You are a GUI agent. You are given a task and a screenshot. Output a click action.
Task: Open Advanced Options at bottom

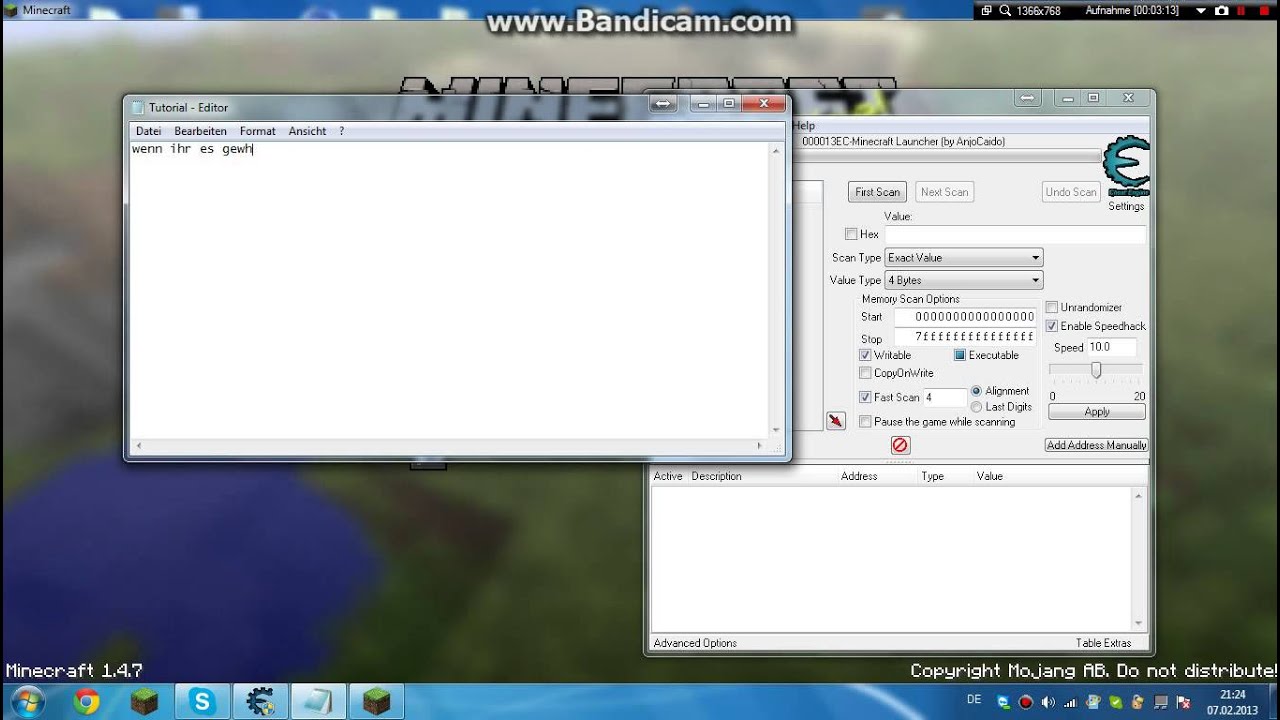pos(695,643)
